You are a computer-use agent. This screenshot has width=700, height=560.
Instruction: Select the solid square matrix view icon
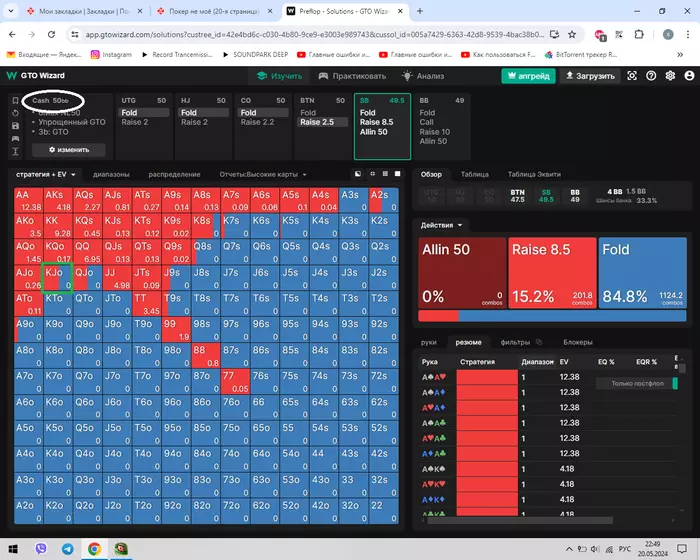[397, 174]
